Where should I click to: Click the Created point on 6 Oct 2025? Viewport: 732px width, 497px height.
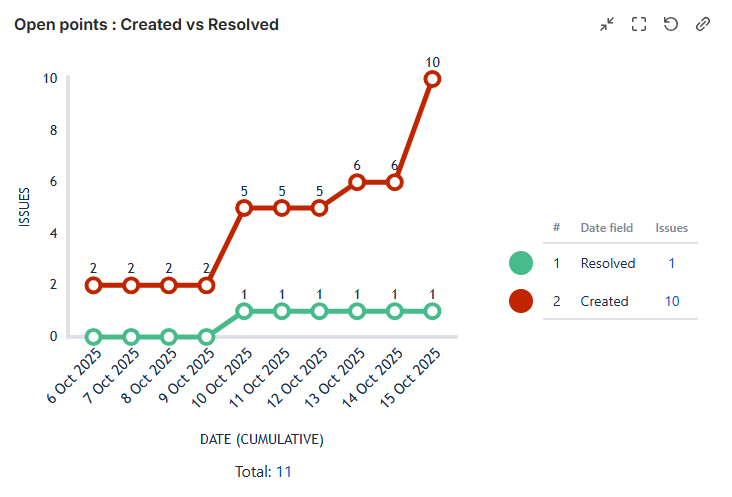point(93,285)
